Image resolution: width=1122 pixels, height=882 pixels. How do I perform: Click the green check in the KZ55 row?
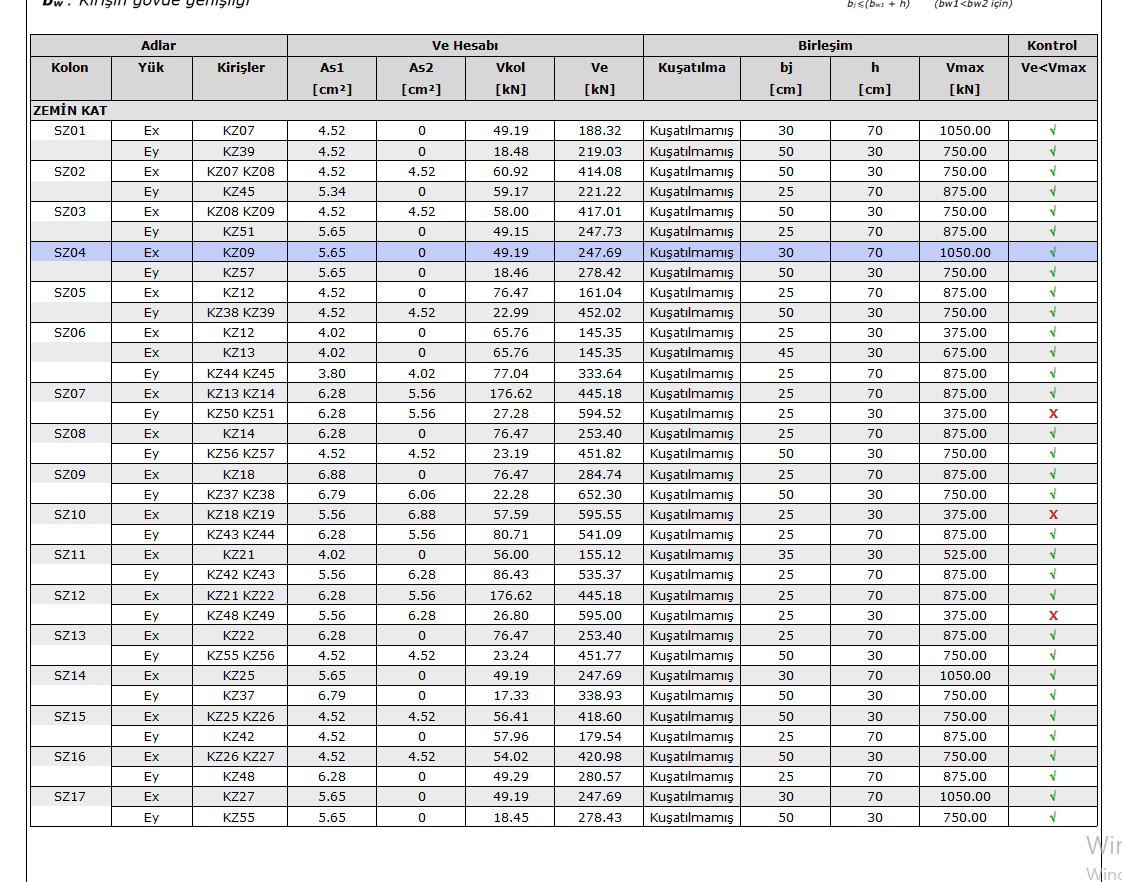click(x=1053, y=818)
